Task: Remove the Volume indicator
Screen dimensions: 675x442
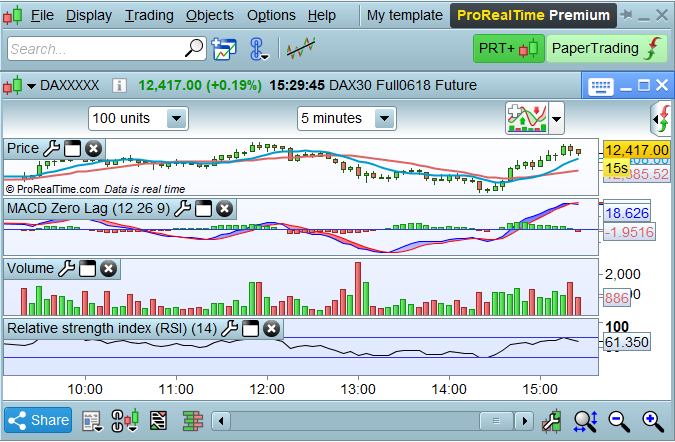Action: pyautogui.click(x=108, y=269)
